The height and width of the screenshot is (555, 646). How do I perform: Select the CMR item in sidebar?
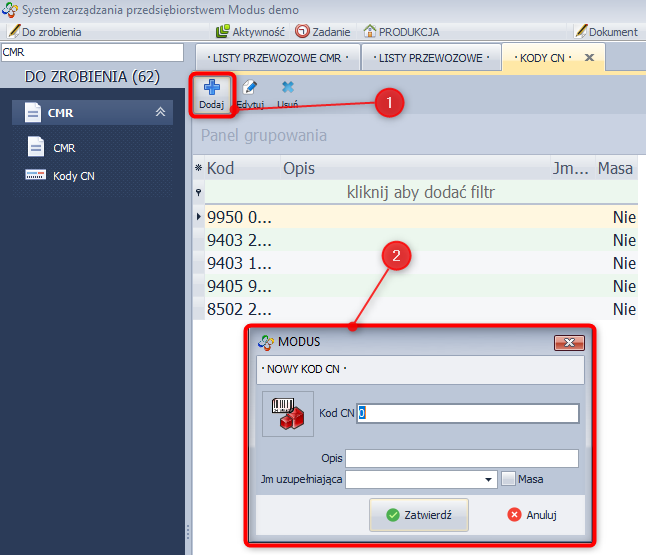coord(51,147)
